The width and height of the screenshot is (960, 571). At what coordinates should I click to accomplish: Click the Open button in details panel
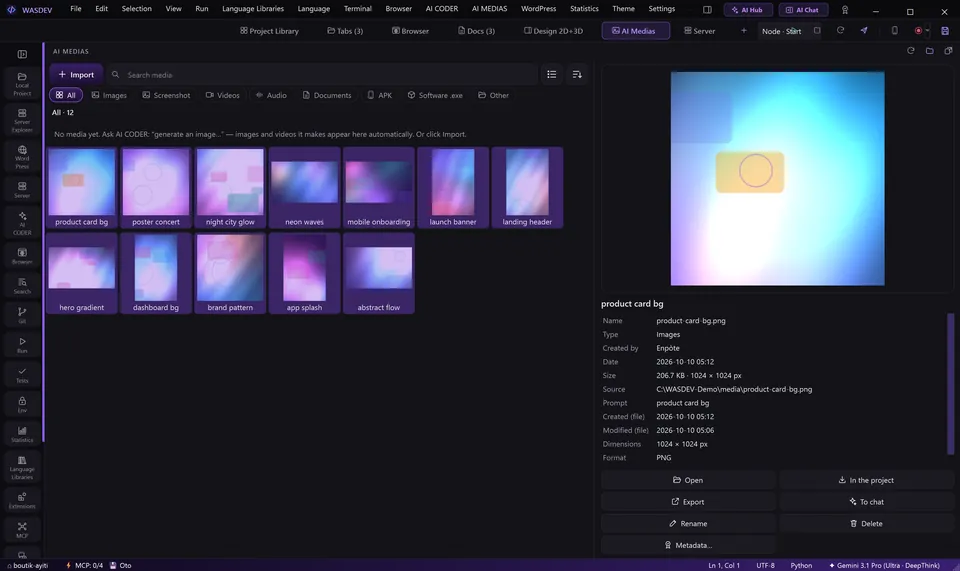click(x=688, y=480)
